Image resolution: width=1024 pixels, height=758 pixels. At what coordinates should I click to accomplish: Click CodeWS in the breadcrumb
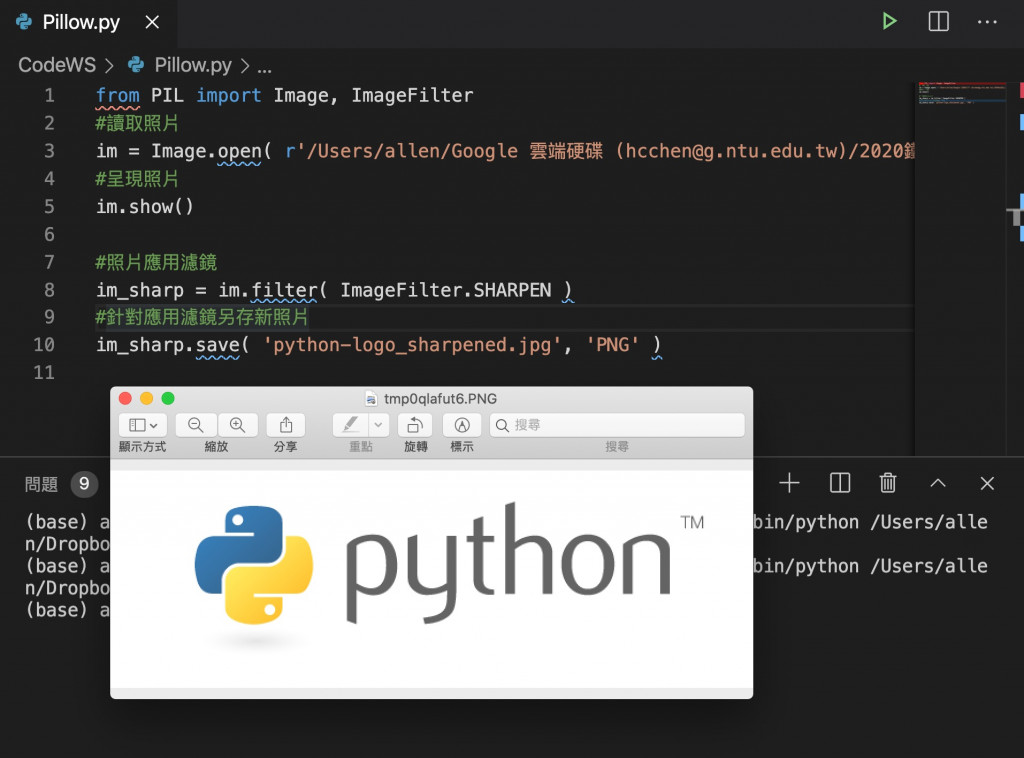[57, 65]
